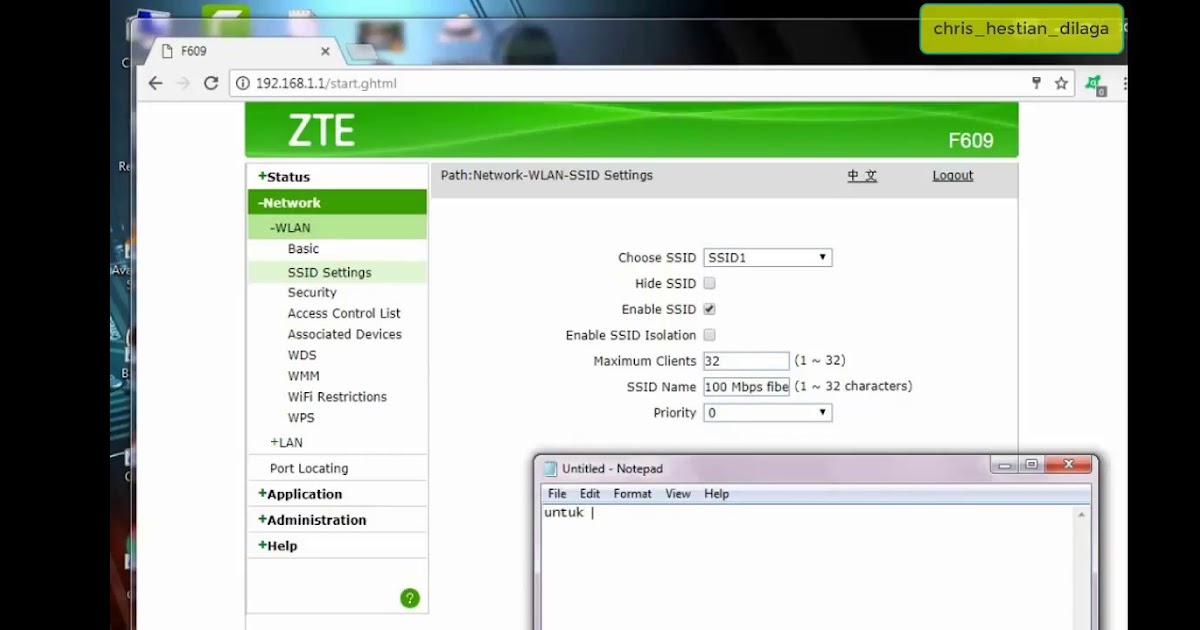
Task: Open the Priority dropdown
Action: click(x=768, y=412)
